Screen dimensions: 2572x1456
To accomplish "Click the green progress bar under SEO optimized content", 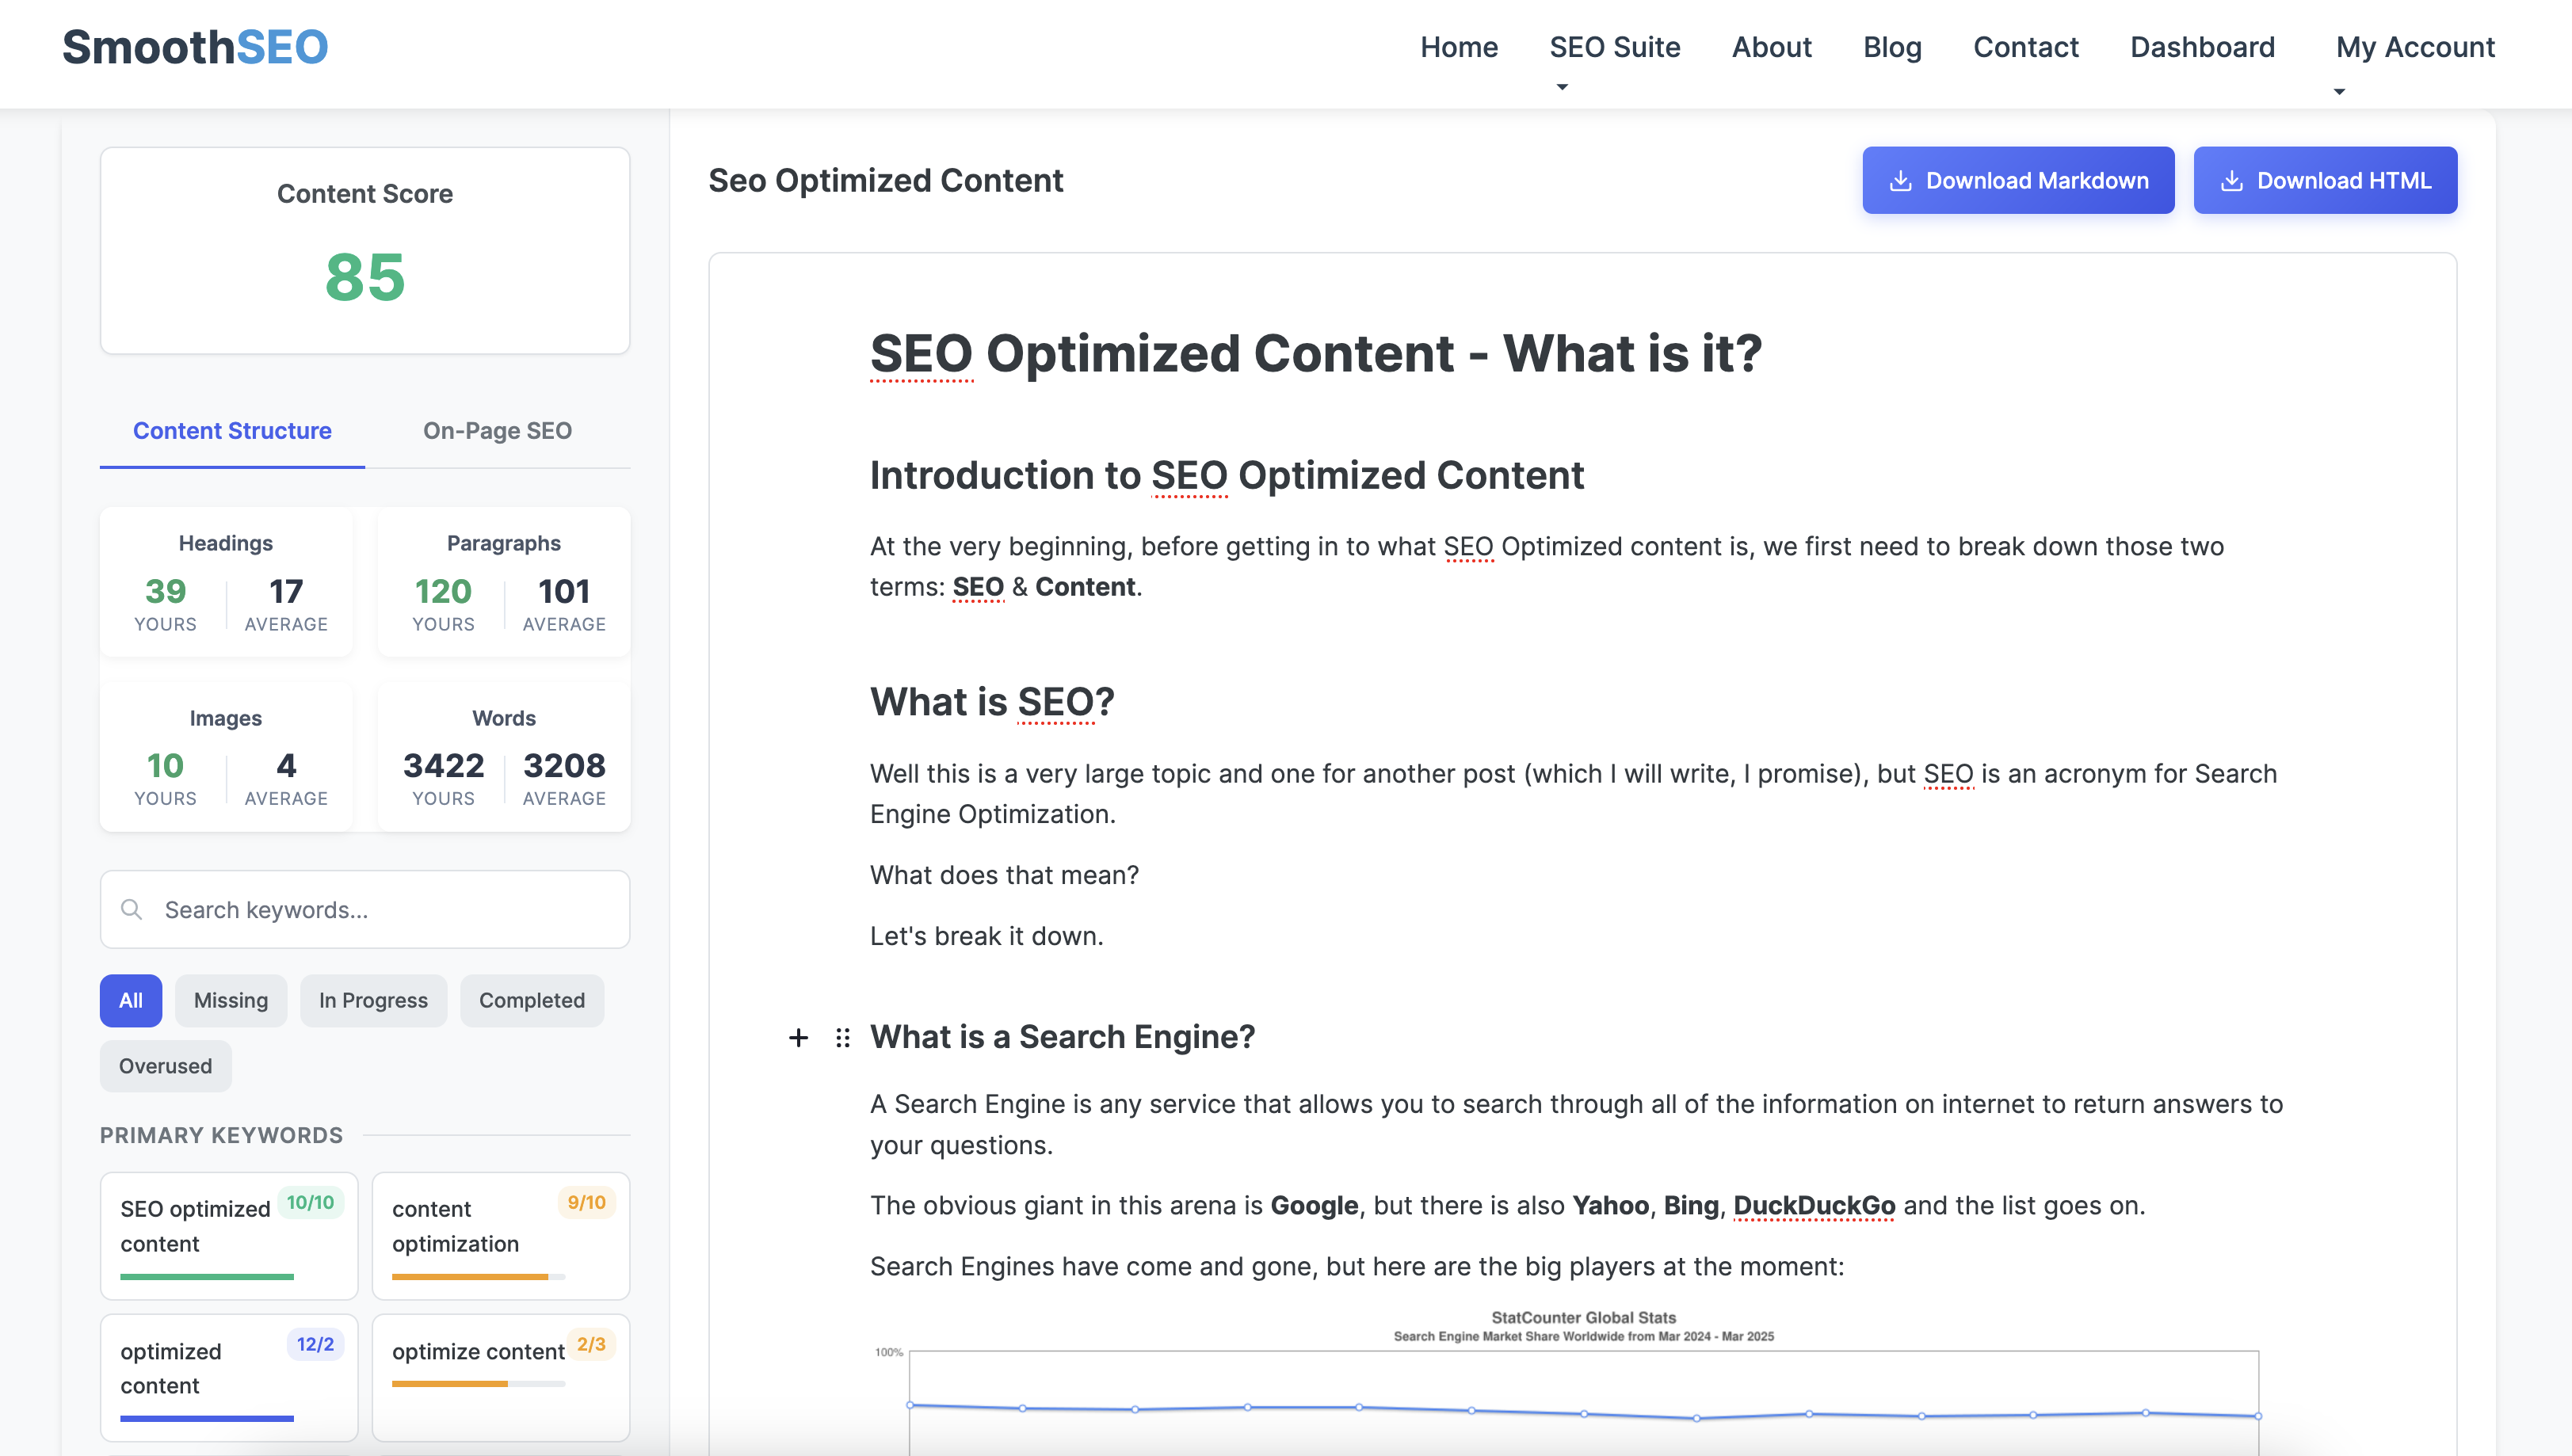I will 207,1276.
